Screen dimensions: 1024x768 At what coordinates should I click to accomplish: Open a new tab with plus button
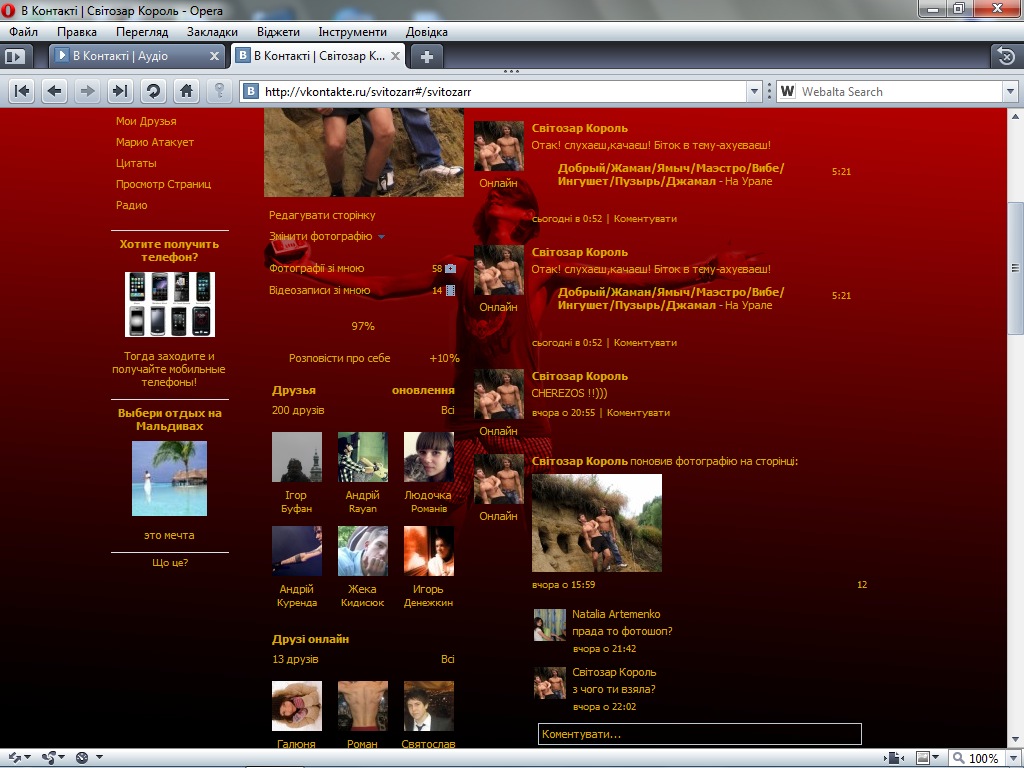426,56
